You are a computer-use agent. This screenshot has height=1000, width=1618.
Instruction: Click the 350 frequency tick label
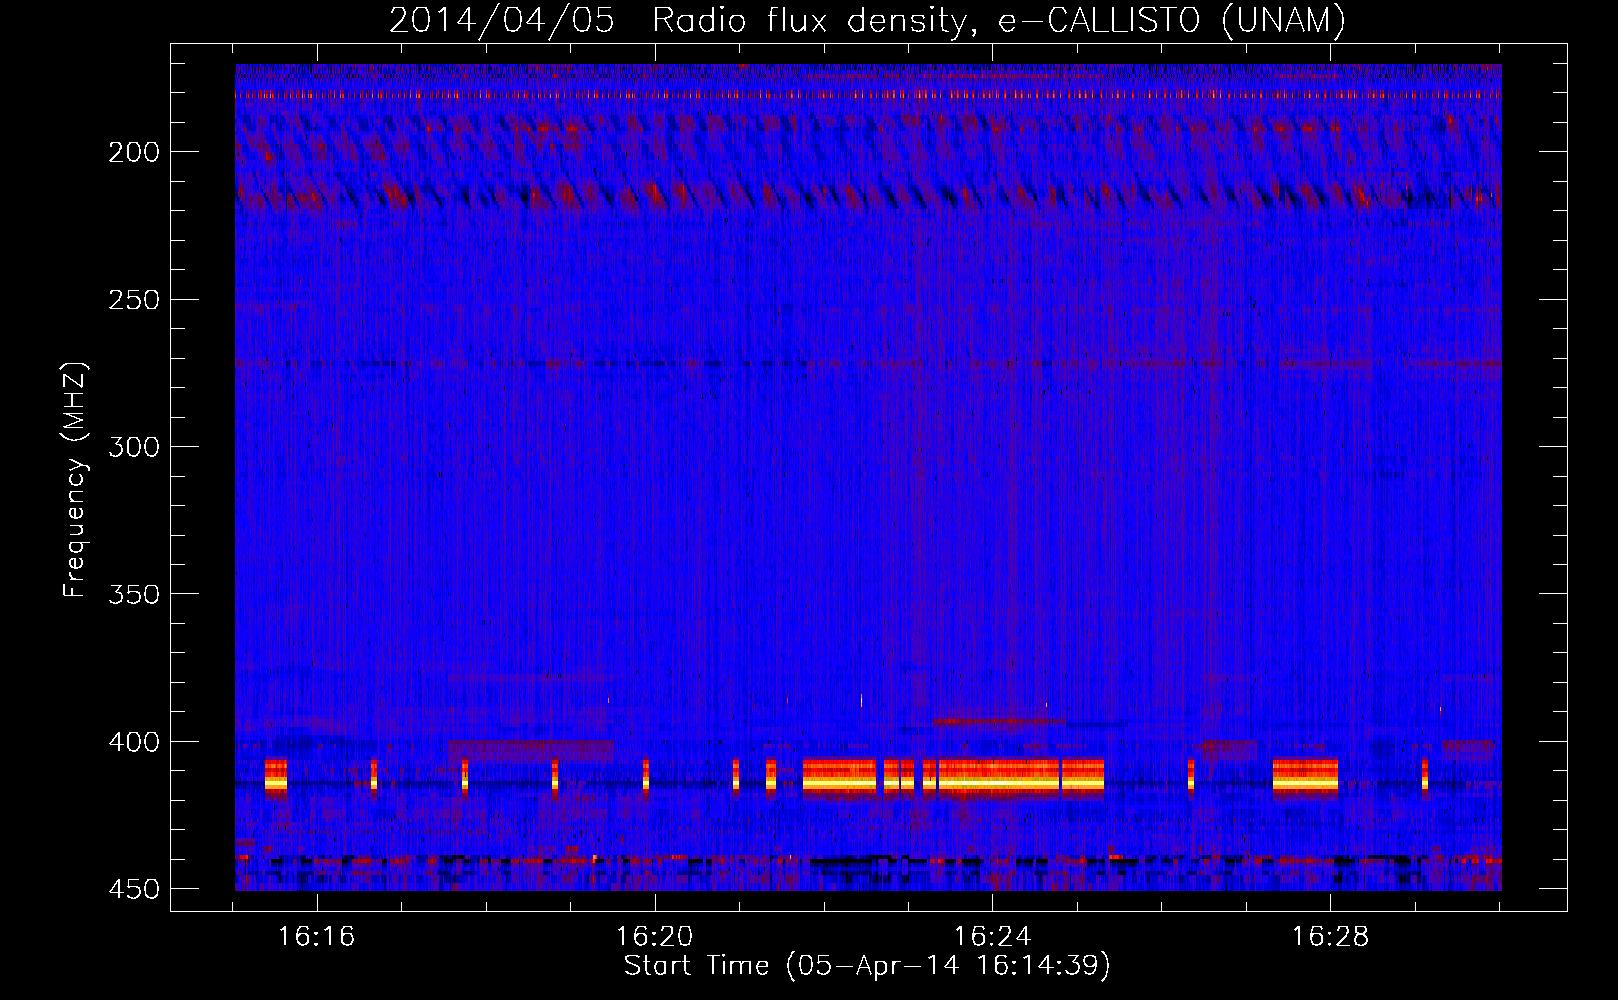pyautogui.click(x=134, y=594)
